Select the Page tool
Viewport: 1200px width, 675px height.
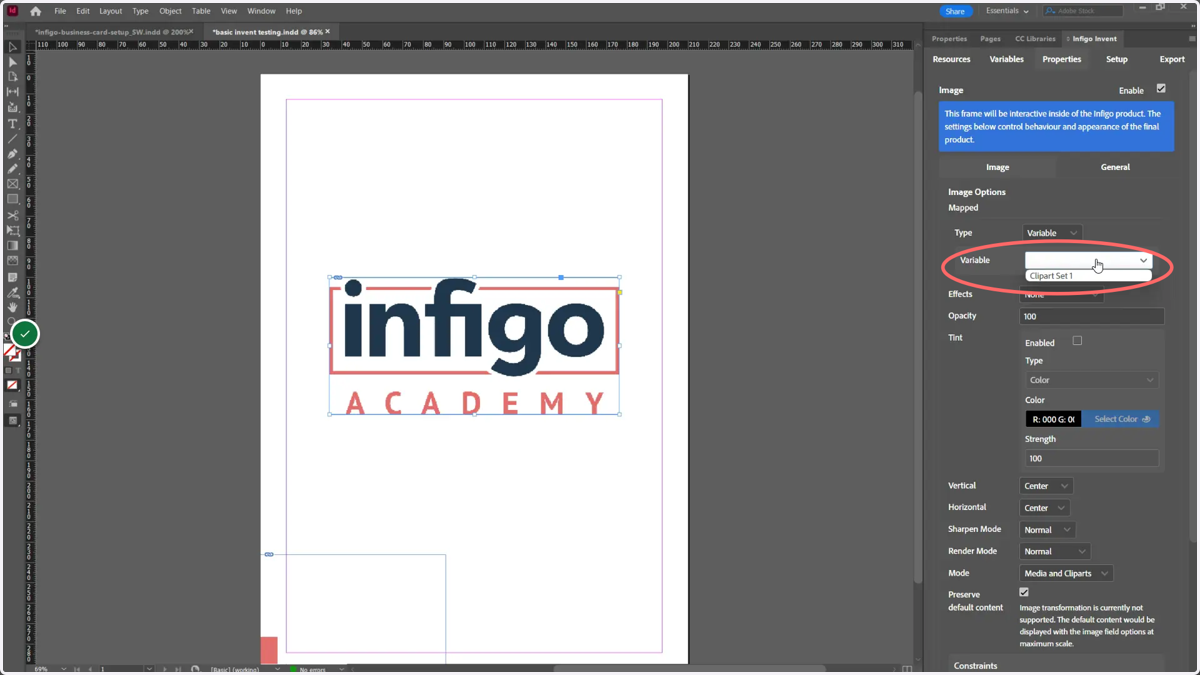pos(13,77)
